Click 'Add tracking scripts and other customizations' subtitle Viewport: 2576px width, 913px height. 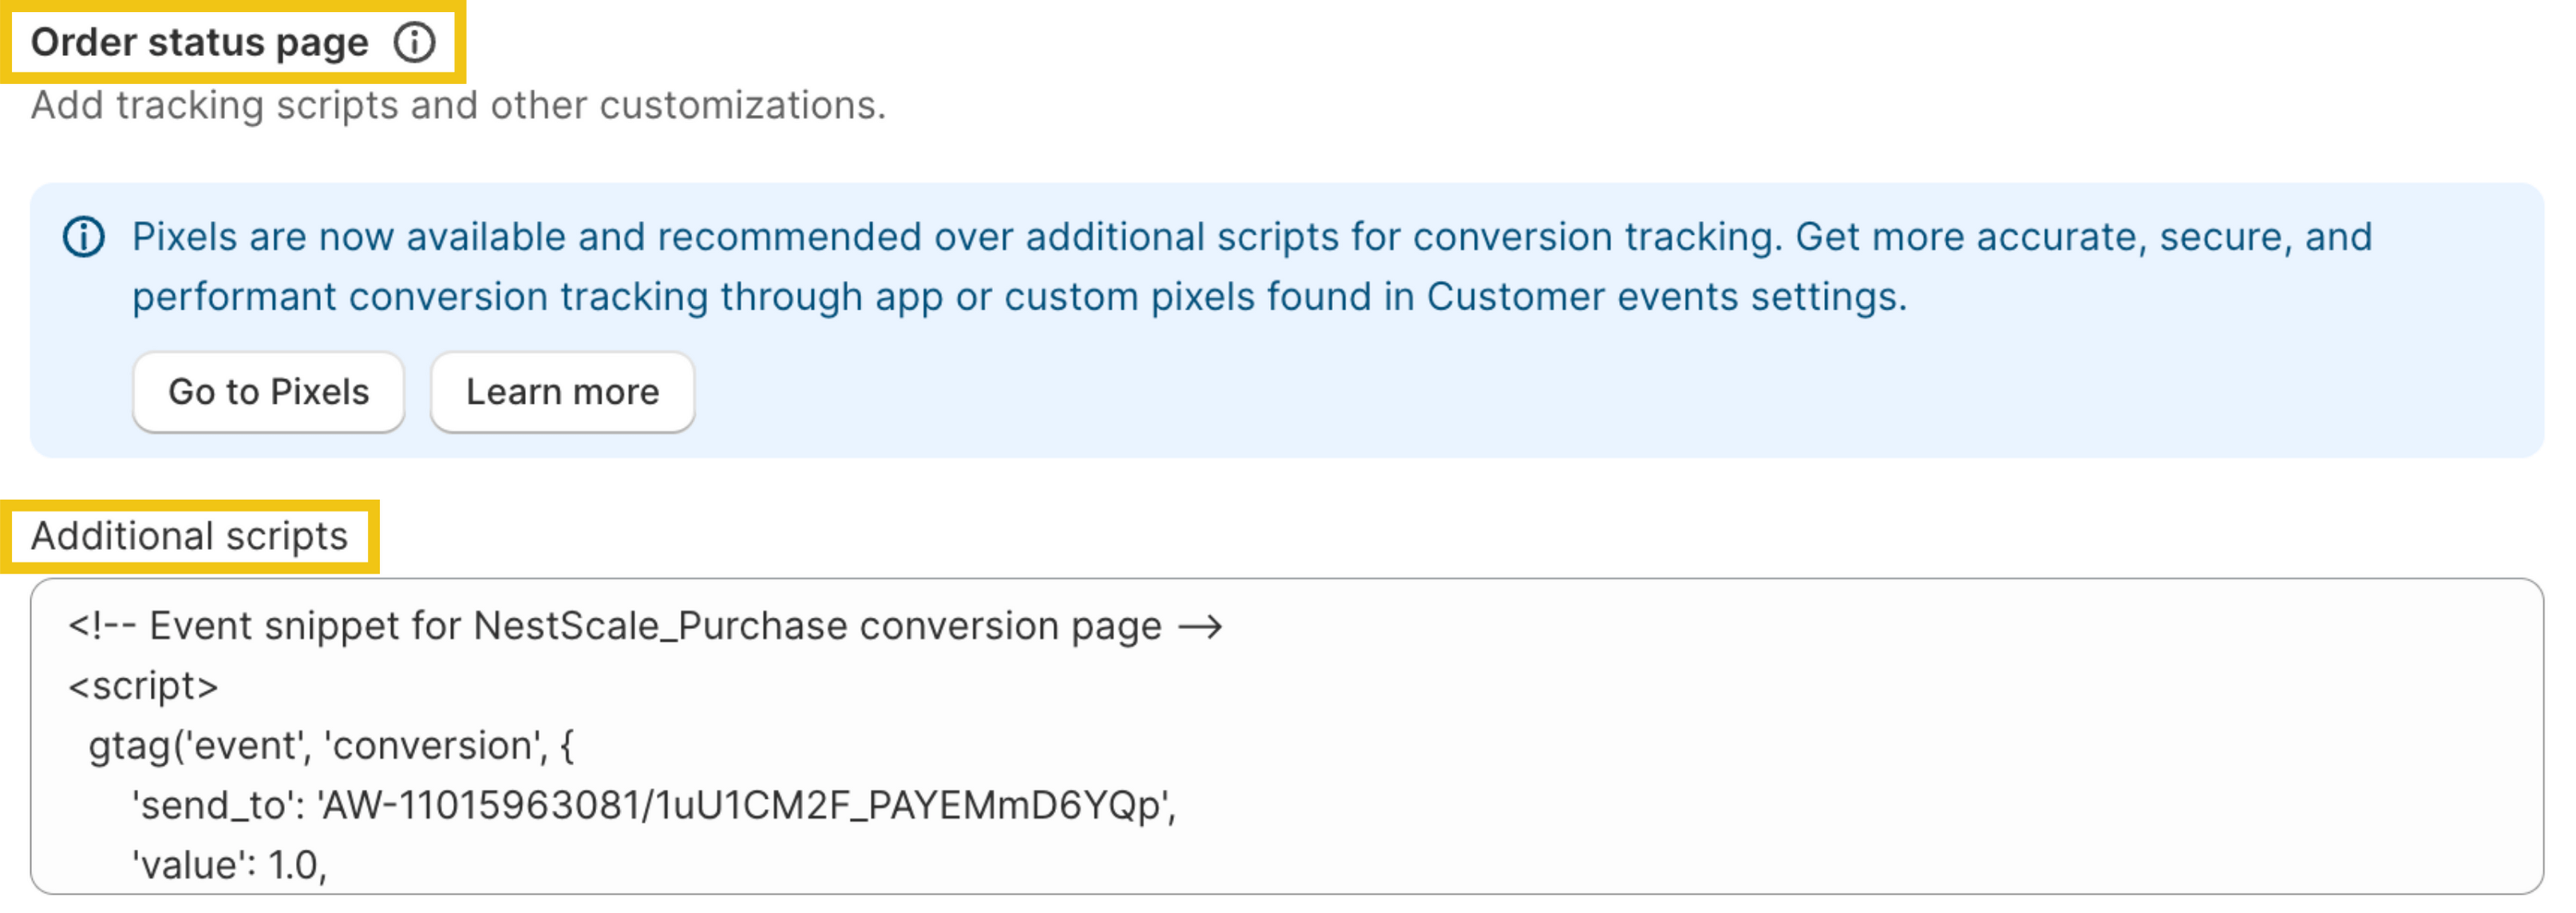[458, 105]
